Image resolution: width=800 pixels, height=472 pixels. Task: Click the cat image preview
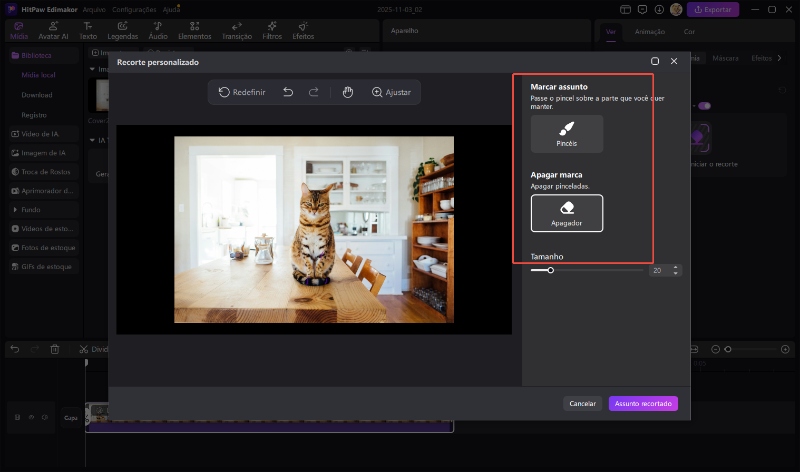[x=314, y=228]
